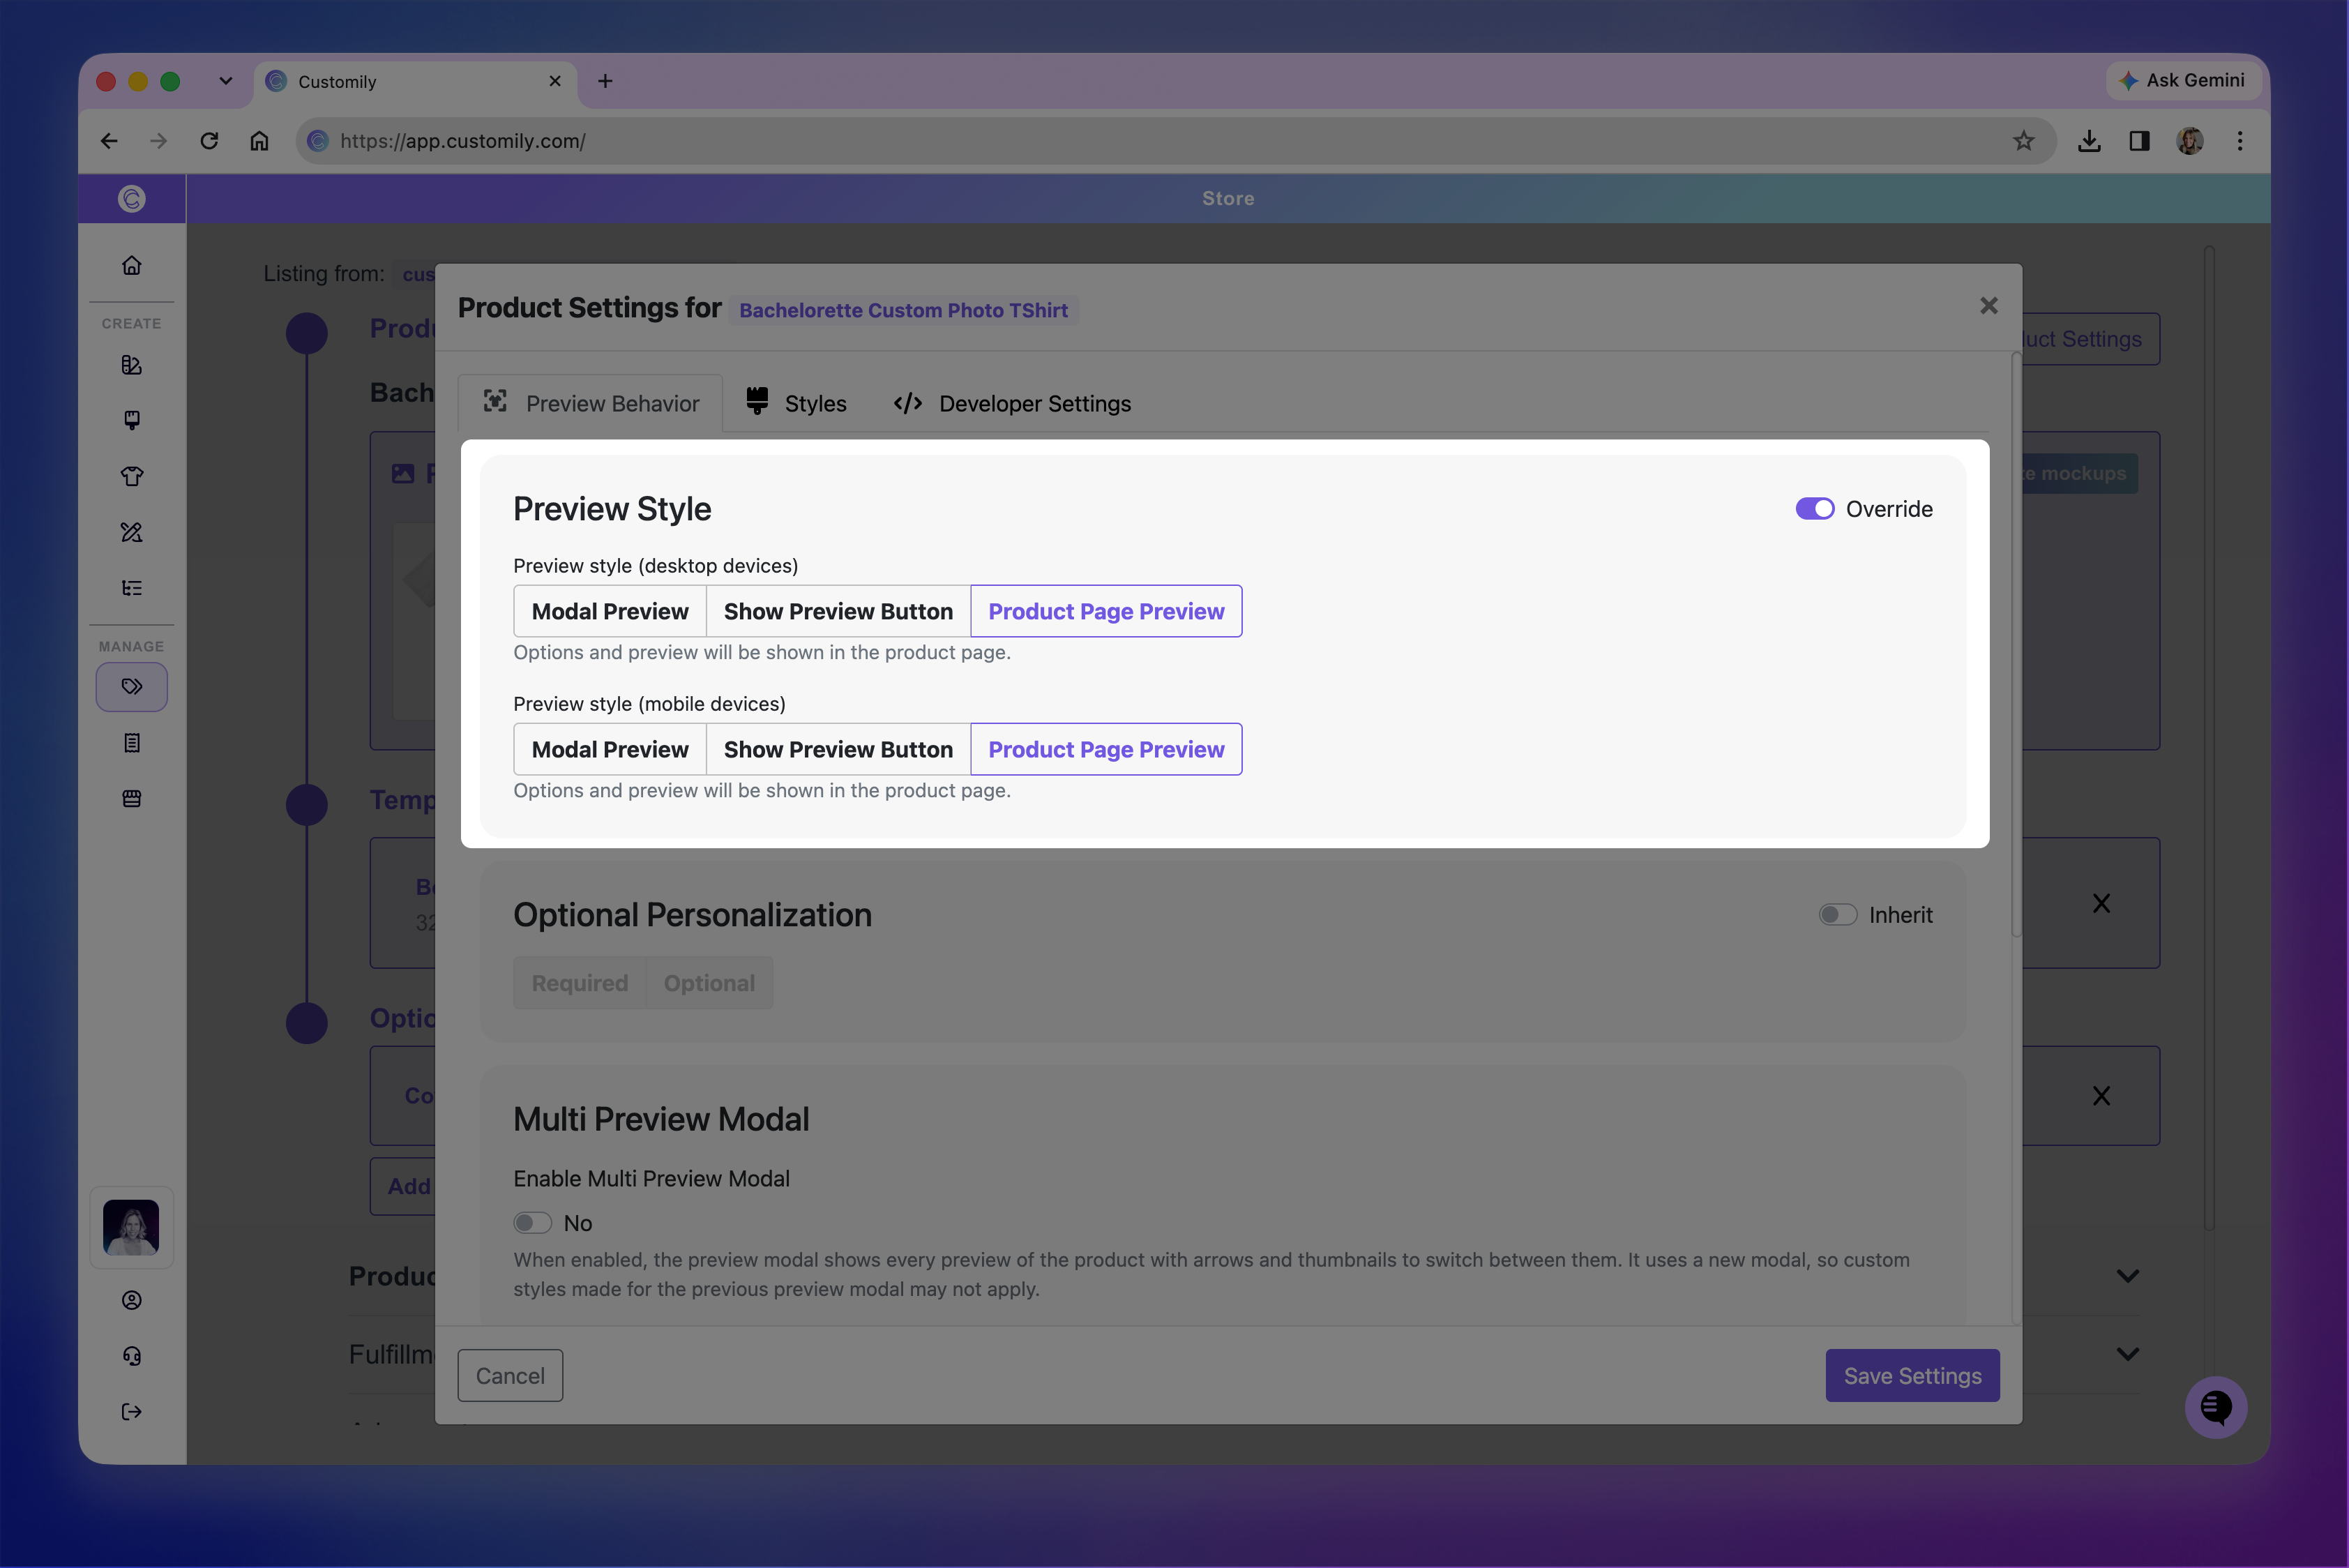This screenshot has width=2349, height=1568.
Task: Select Modal Preview for desktop devices
Action: click(610, 611)
